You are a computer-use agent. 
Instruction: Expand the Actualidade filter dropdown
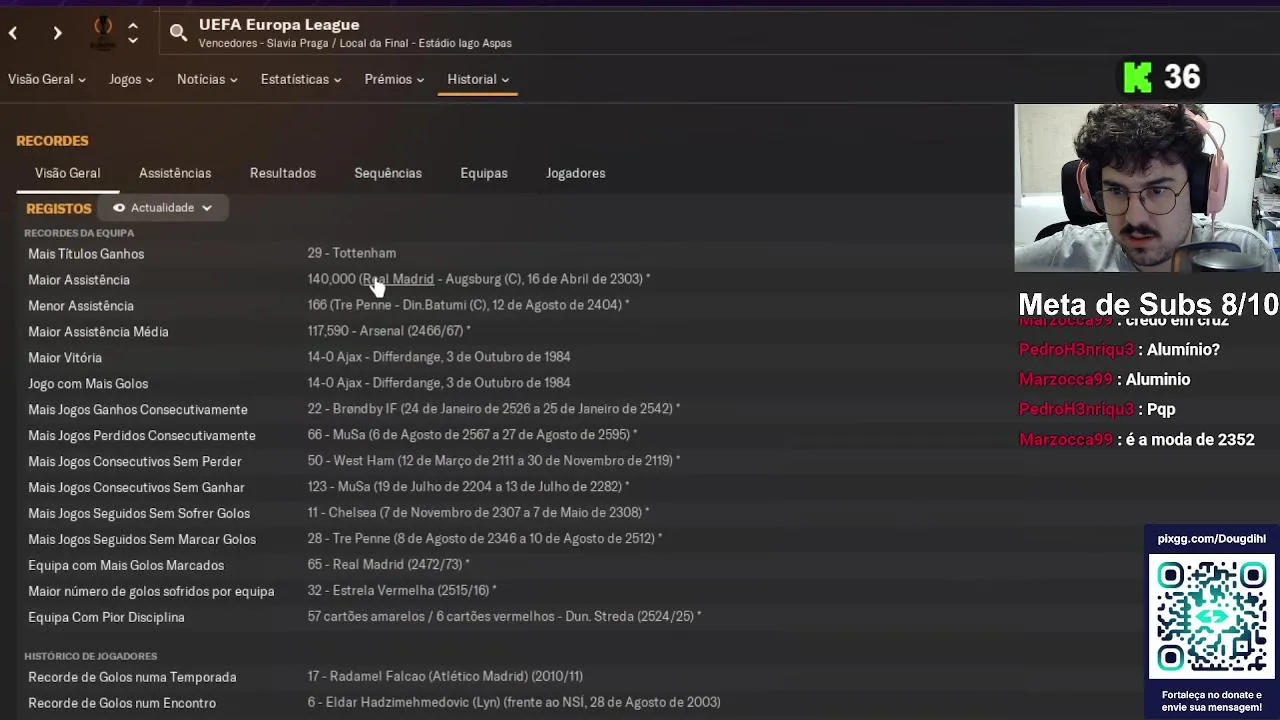click(163, 208)
